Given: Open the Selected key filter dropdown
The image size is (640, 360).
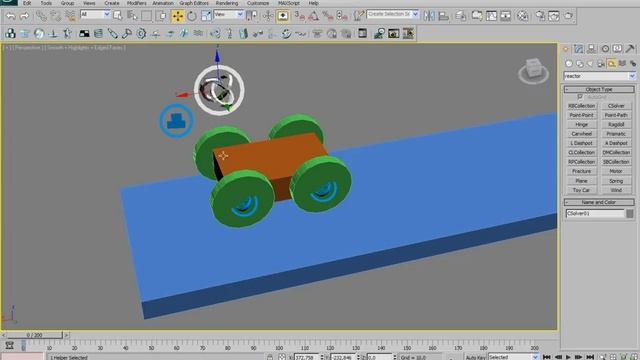Looking at the screenshot, I should (535, 357).
